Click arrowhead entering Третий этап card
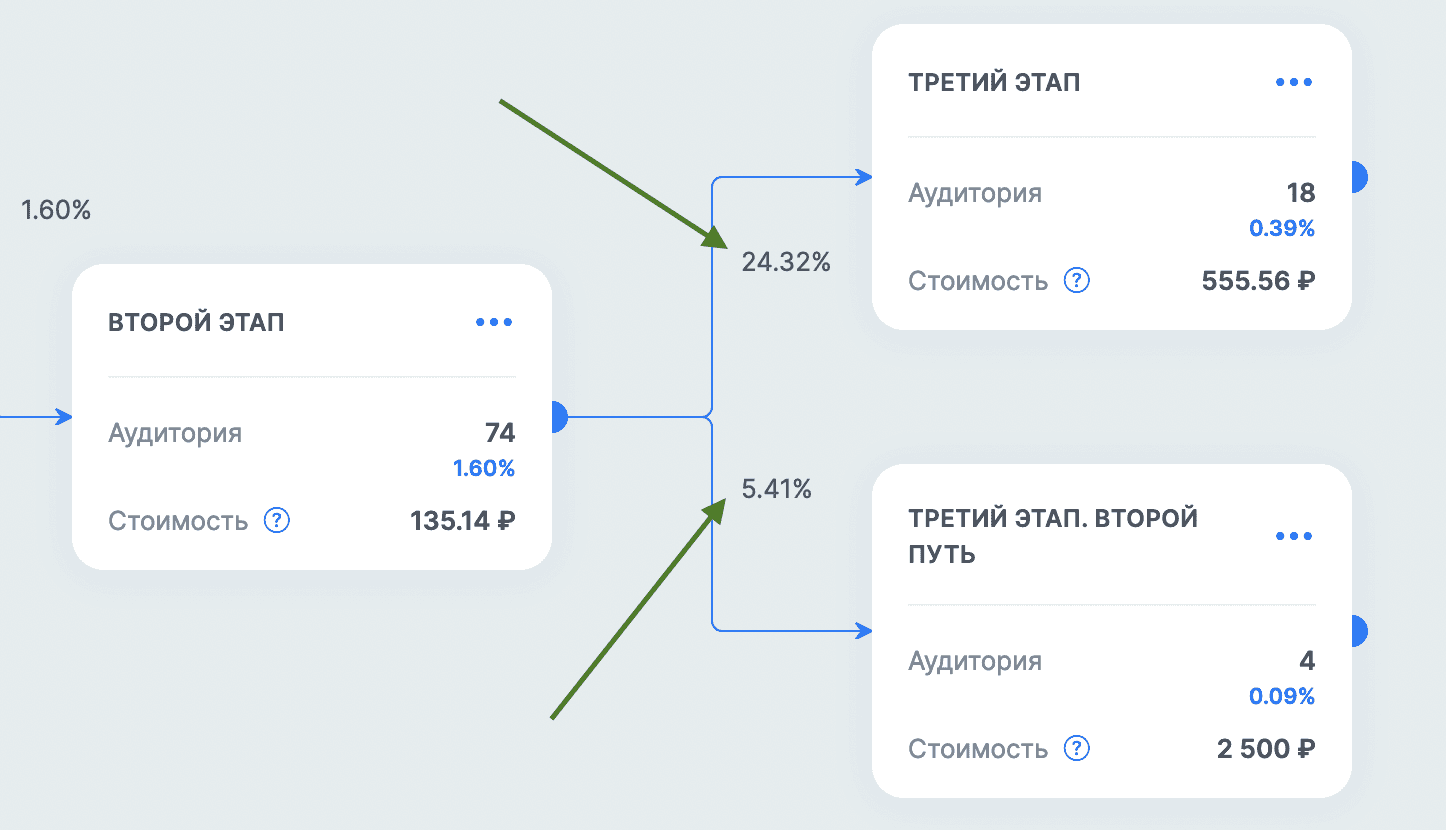 (864, 178)
